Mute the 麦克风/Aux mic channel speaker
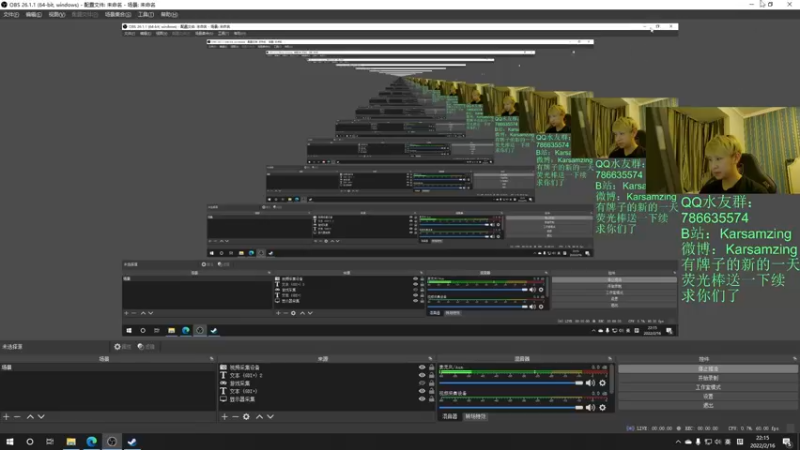The height and width of the screenshot is (450, 800). point(590,383)
